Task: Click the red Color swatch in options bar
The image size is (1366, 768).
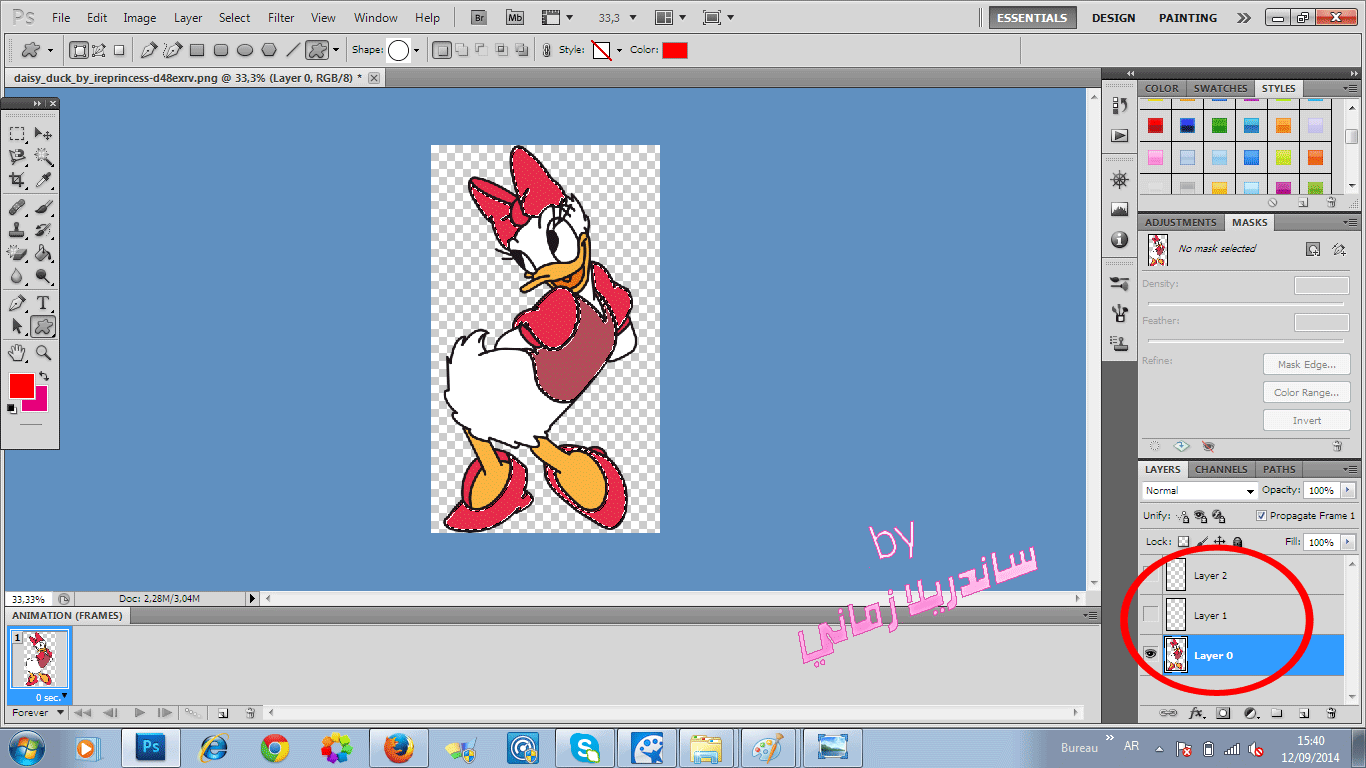Action: (675, 50)
